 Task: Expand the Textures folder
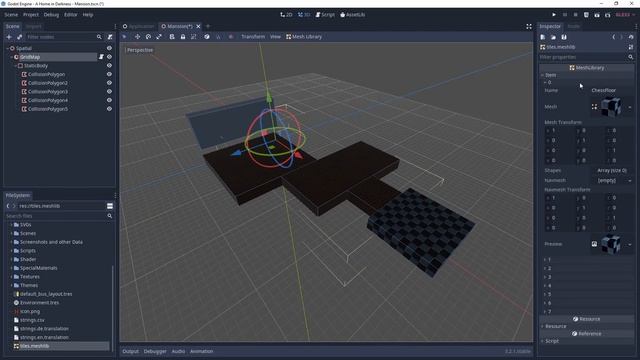click(11, 277)
